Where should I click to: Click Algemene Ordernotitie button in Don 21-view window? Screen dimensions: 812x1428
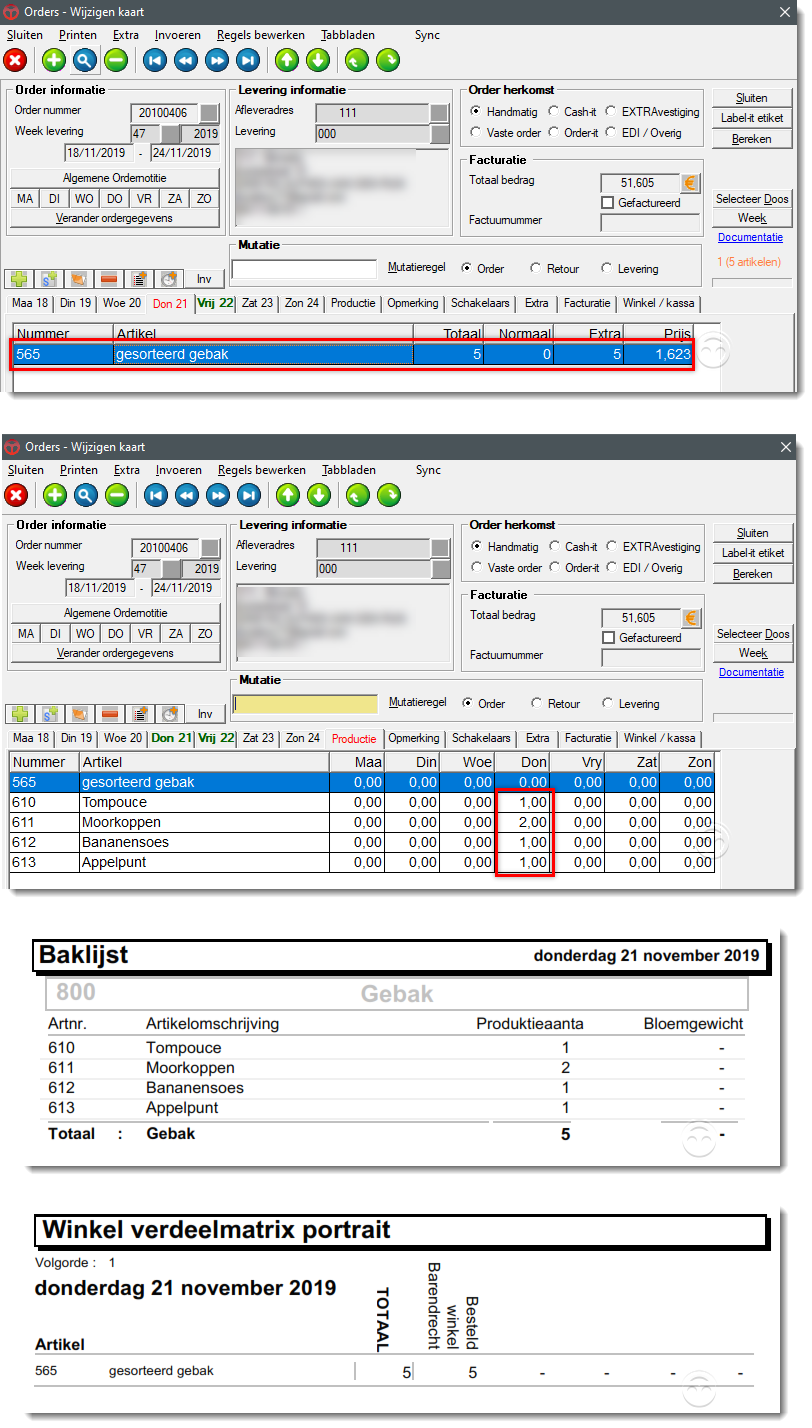(x=115, y=177)
